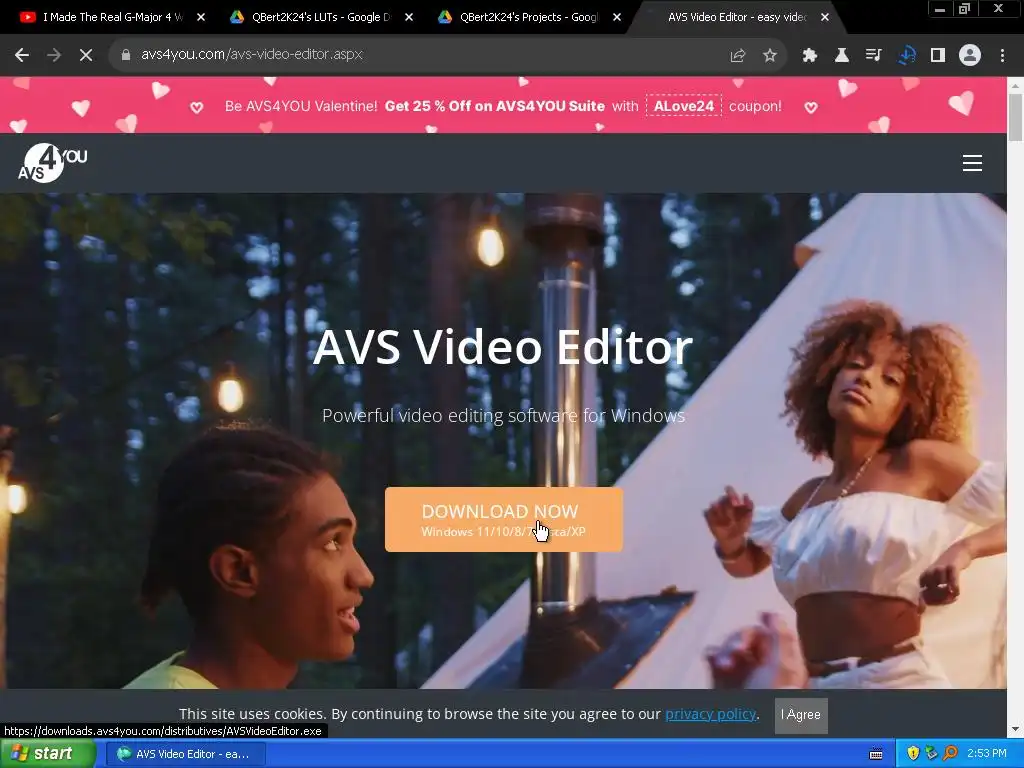
Task: Toggle the side panel icon
Action: (938, 56)
